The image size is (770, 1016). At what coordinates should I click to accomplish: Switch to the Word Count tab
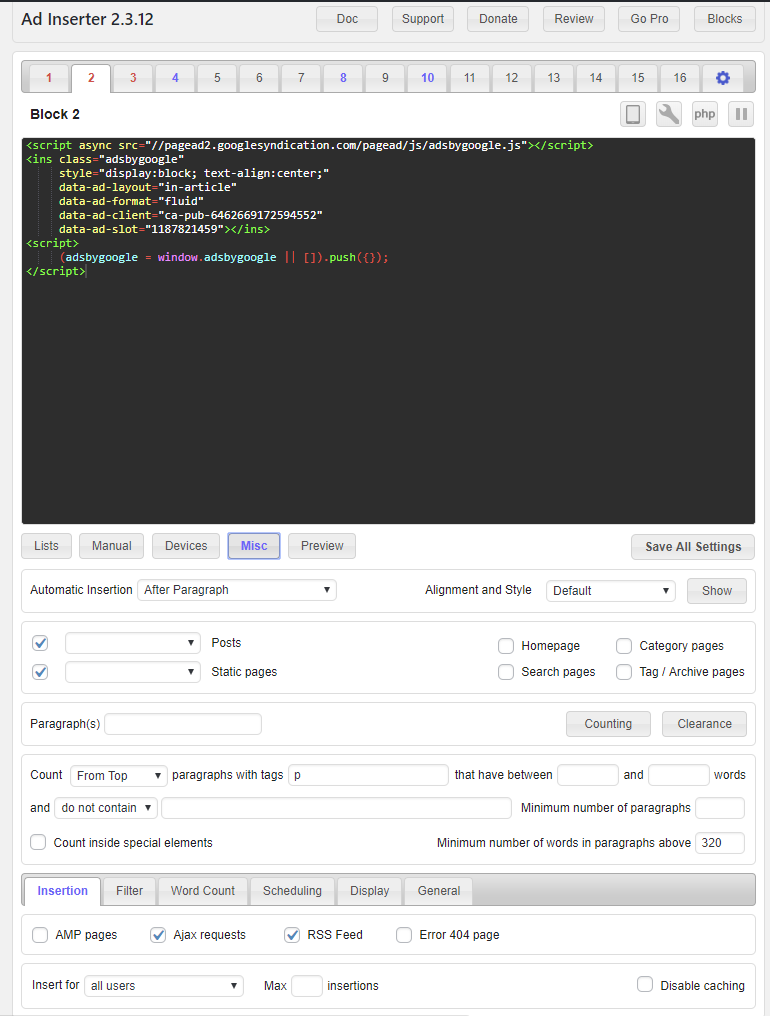pyautogui.click(x=203, y=891)
